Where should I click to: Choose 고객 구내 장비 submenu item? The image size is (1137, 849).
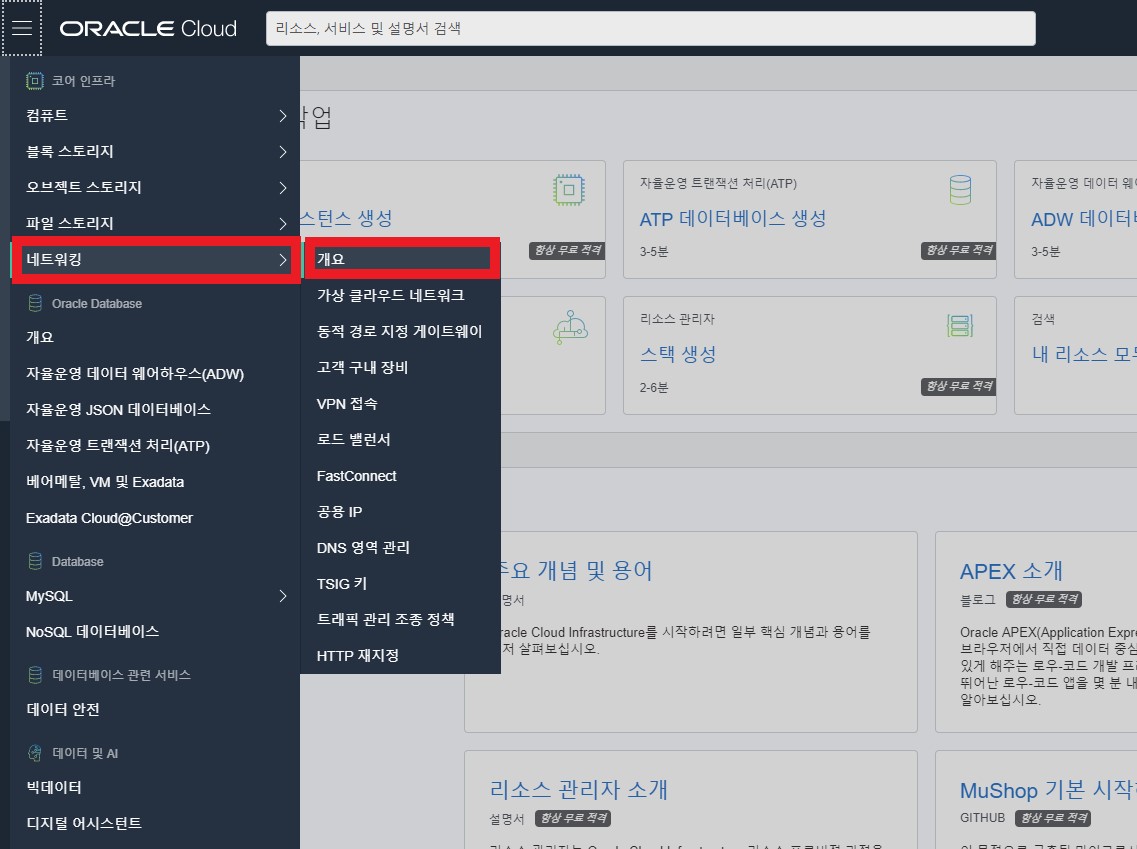click(400, 368)
